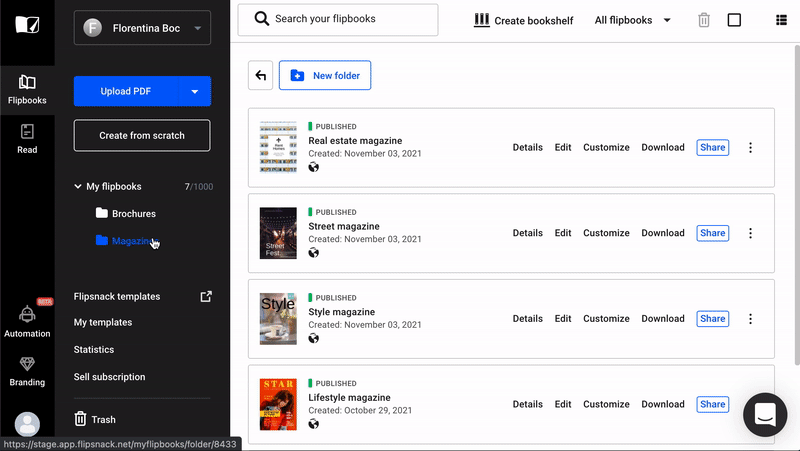Collapse the My flipbooks tree
800x451 pixels.
coord(78,186)
